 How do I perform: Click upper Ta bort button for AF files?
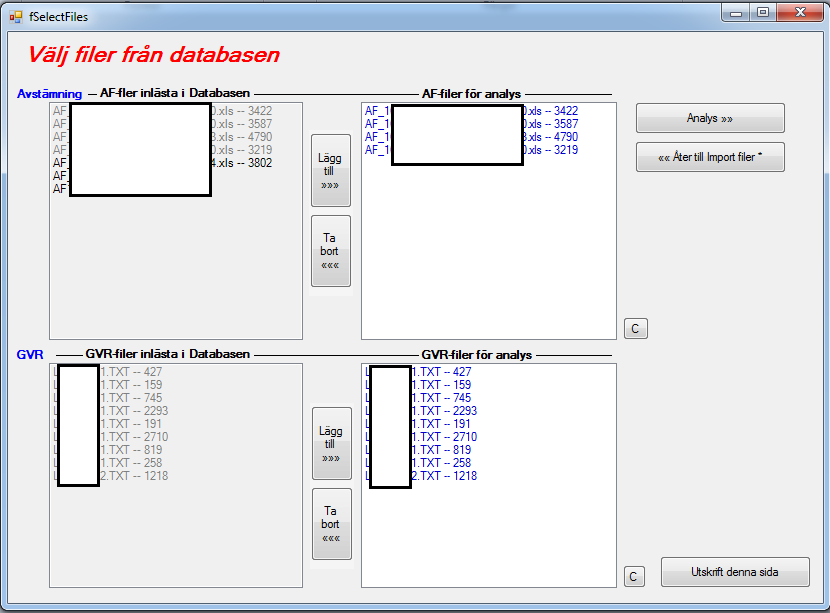[x=330, y=251]
